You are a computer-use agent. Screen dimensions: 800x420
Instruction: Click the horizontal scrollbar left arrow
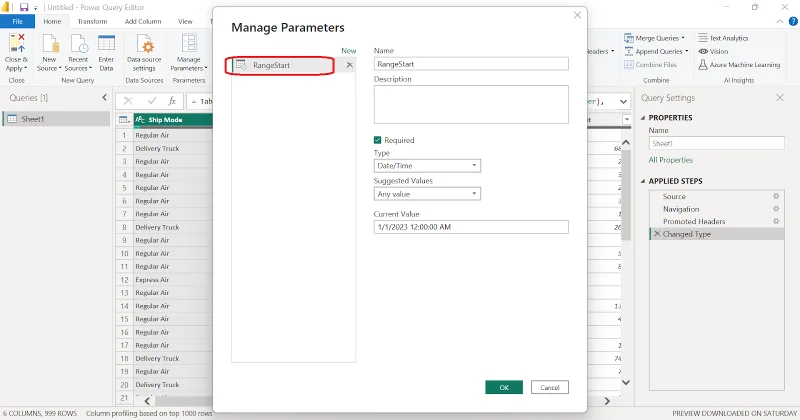[x=147, y=401]
